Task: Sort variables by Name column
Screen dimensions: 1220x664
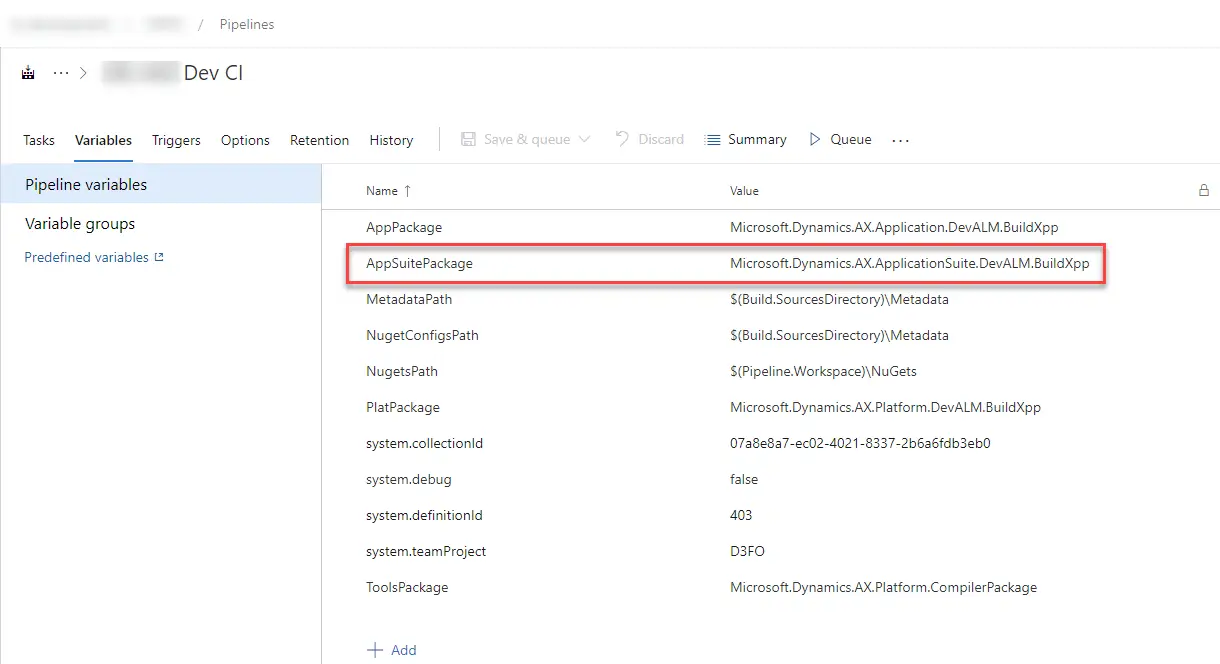Action: coord(382,190)
